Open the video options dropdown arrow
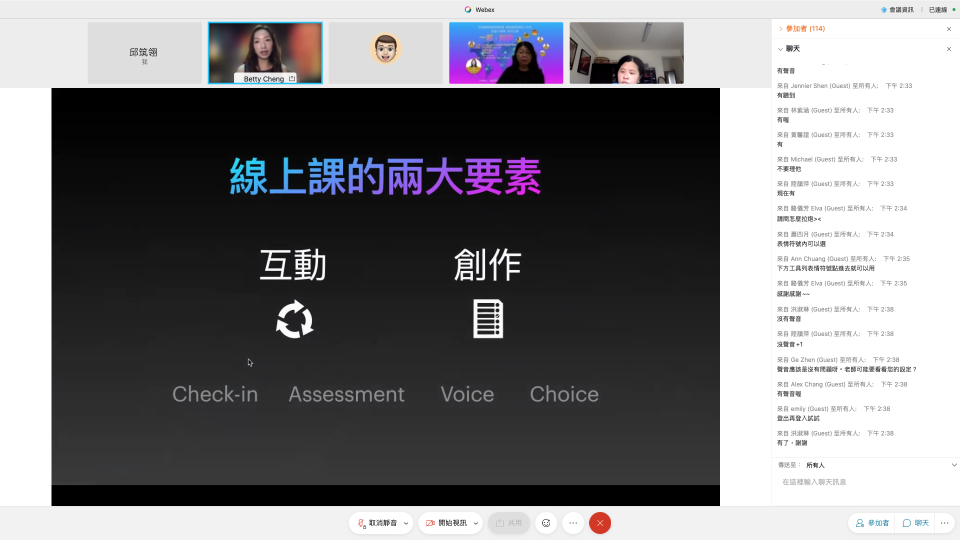Viewport: 960px width, 540px height. (476, 523)
